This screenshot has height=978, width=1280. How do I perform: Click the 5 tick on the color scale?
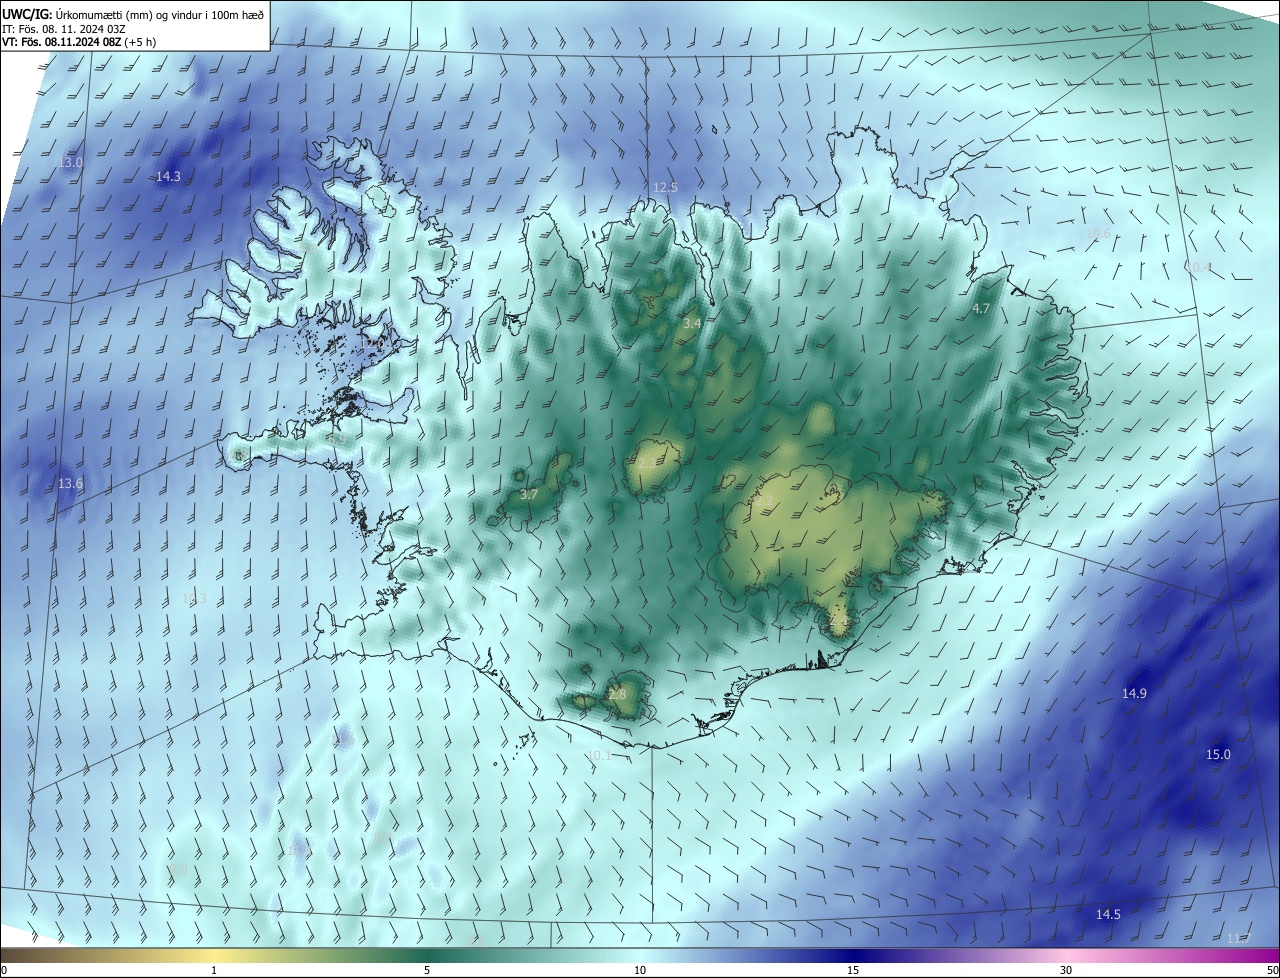427,970
